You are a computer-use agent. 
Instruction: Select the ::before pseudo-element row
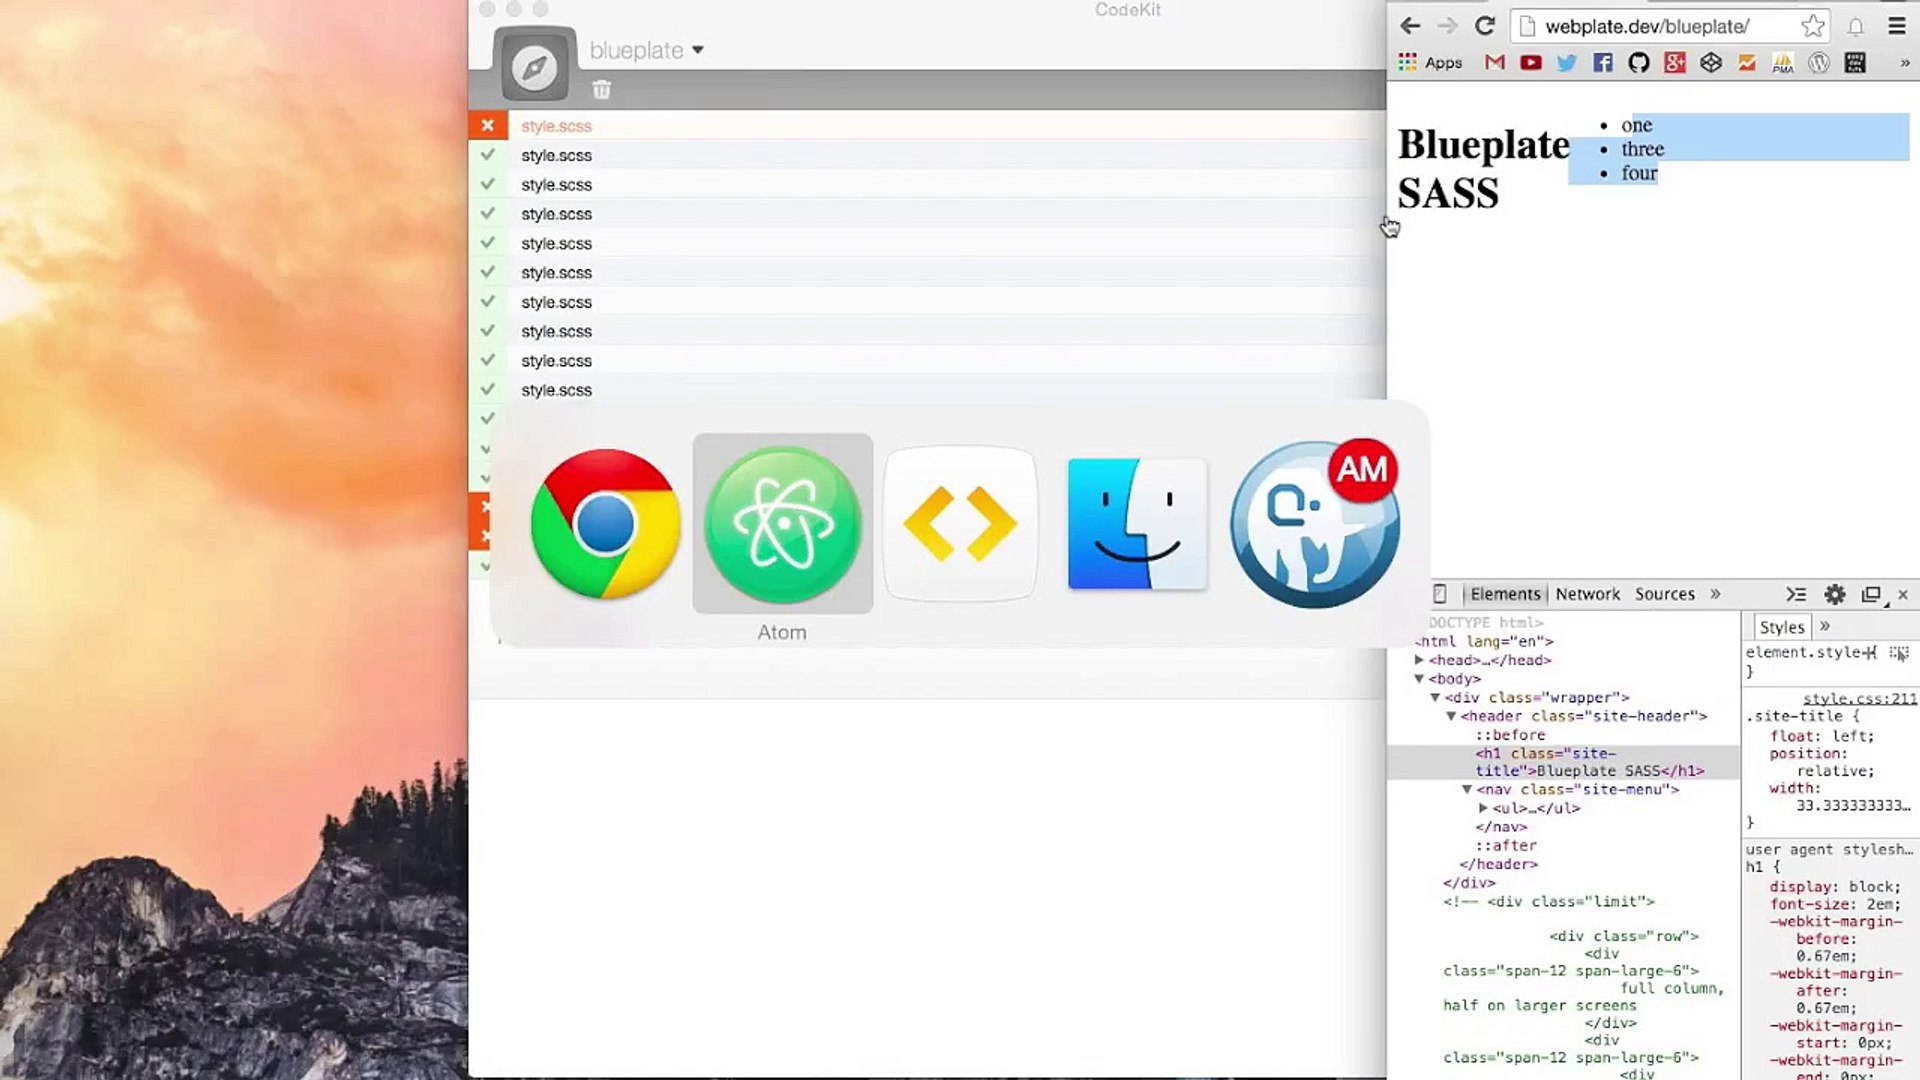(x=1510, y=735)
